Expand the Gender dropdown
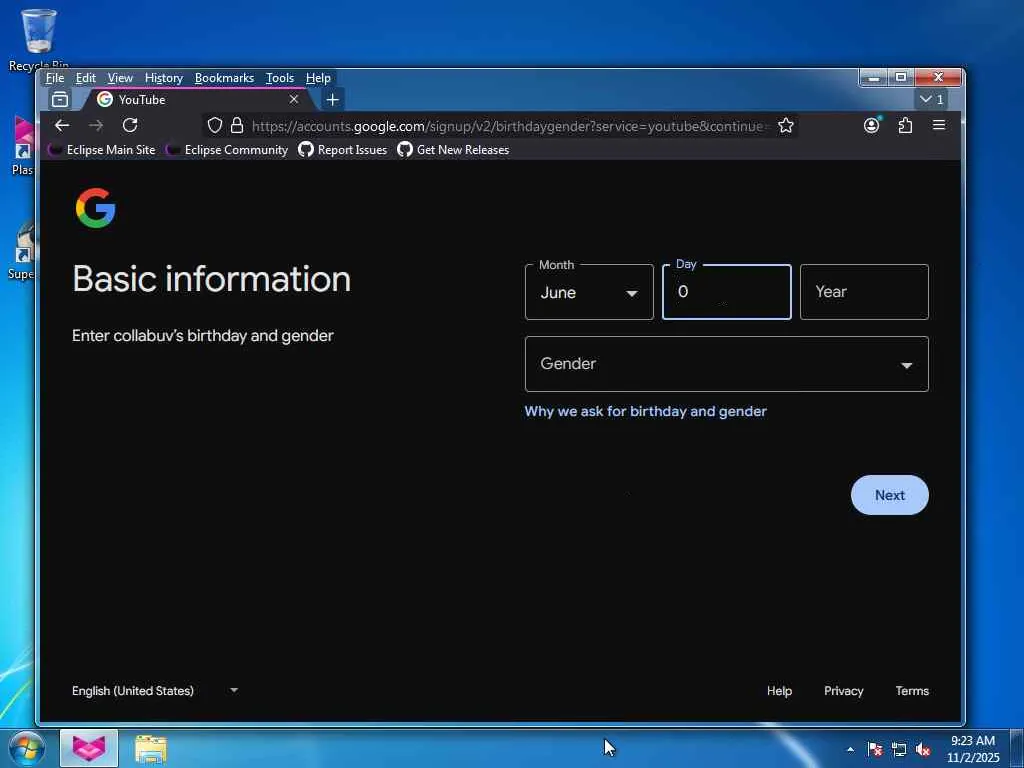 pyautogui.click(x=727, y=364)
